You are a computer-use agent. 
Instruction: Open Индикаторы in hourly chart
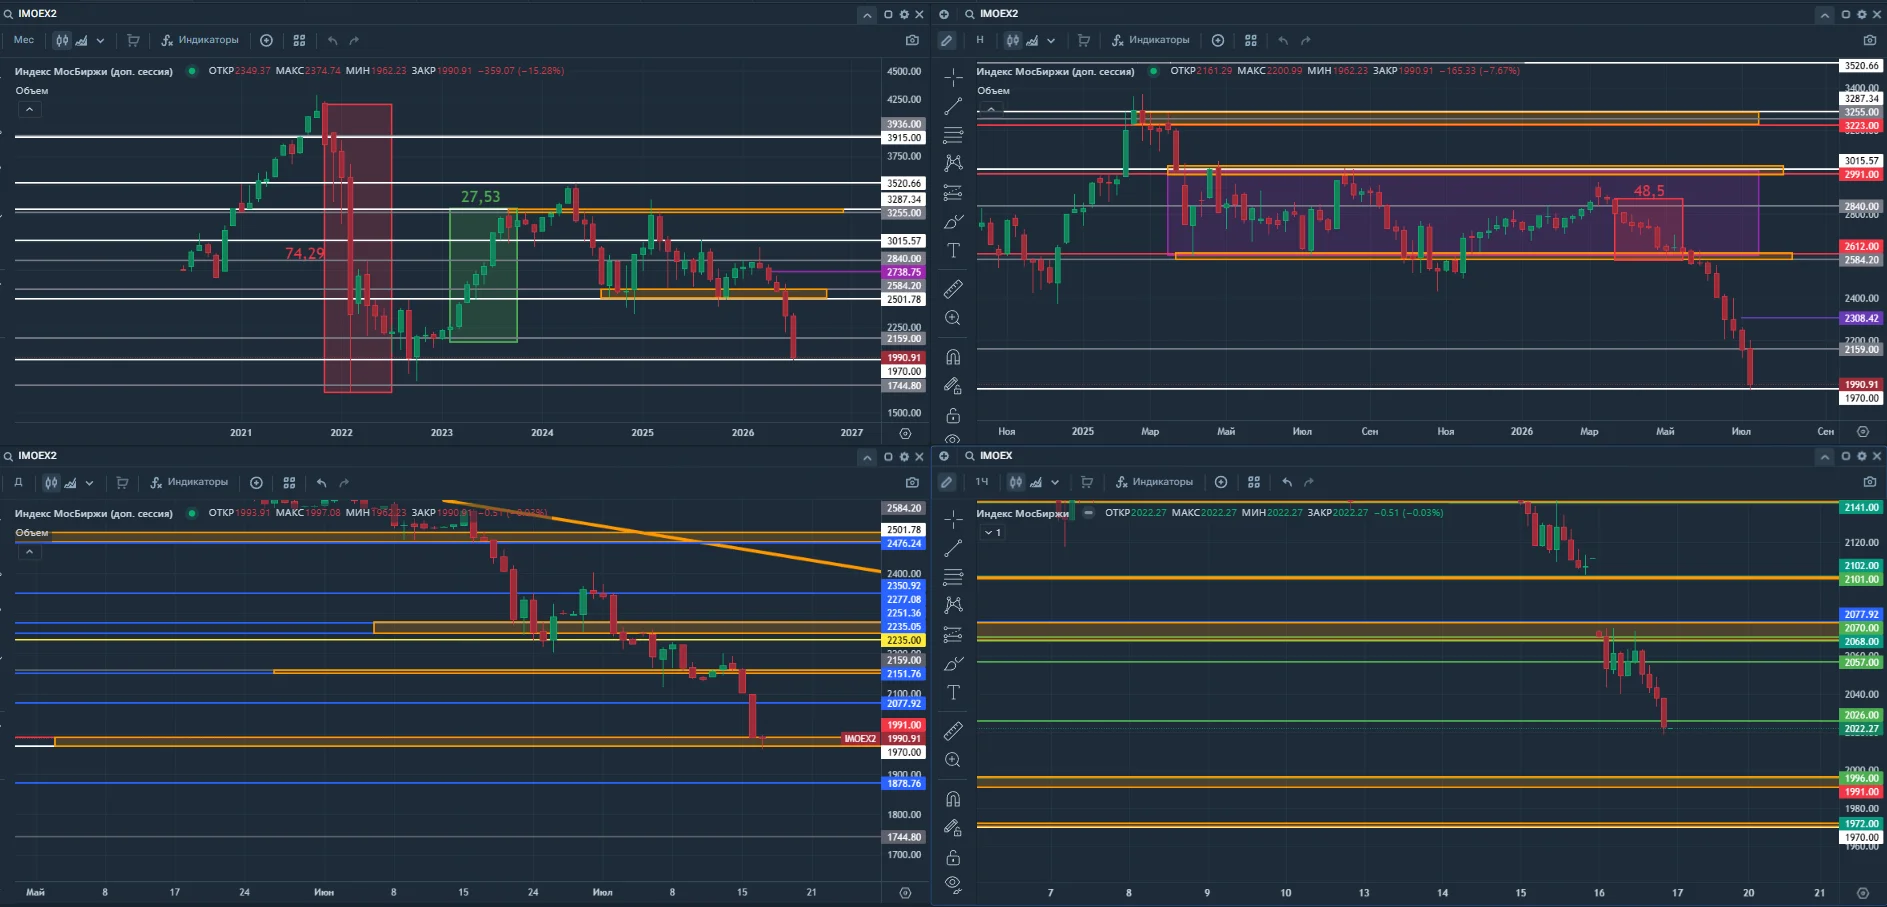(x=1153, y=482)
